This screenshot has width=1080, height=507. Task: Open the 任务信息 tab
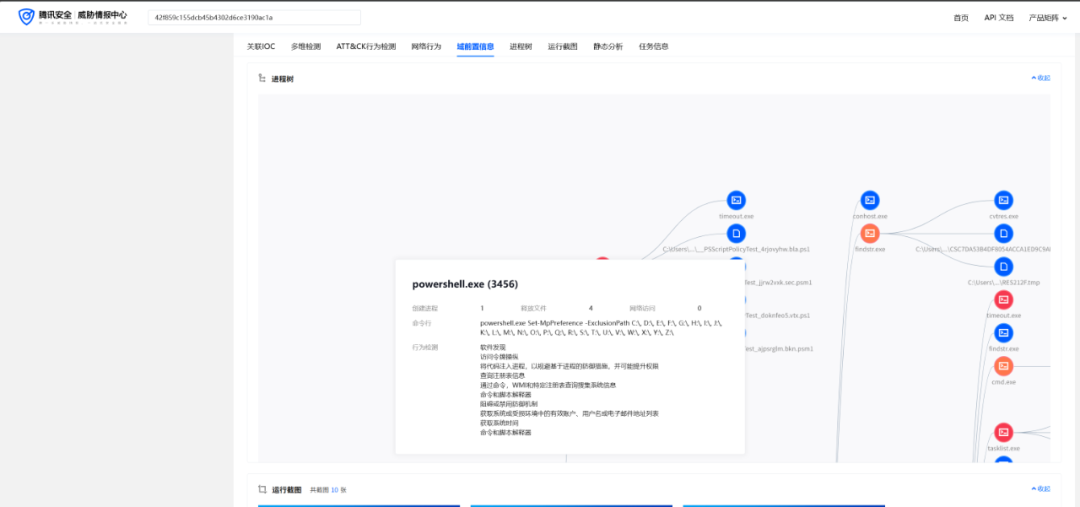coord(654,47)
